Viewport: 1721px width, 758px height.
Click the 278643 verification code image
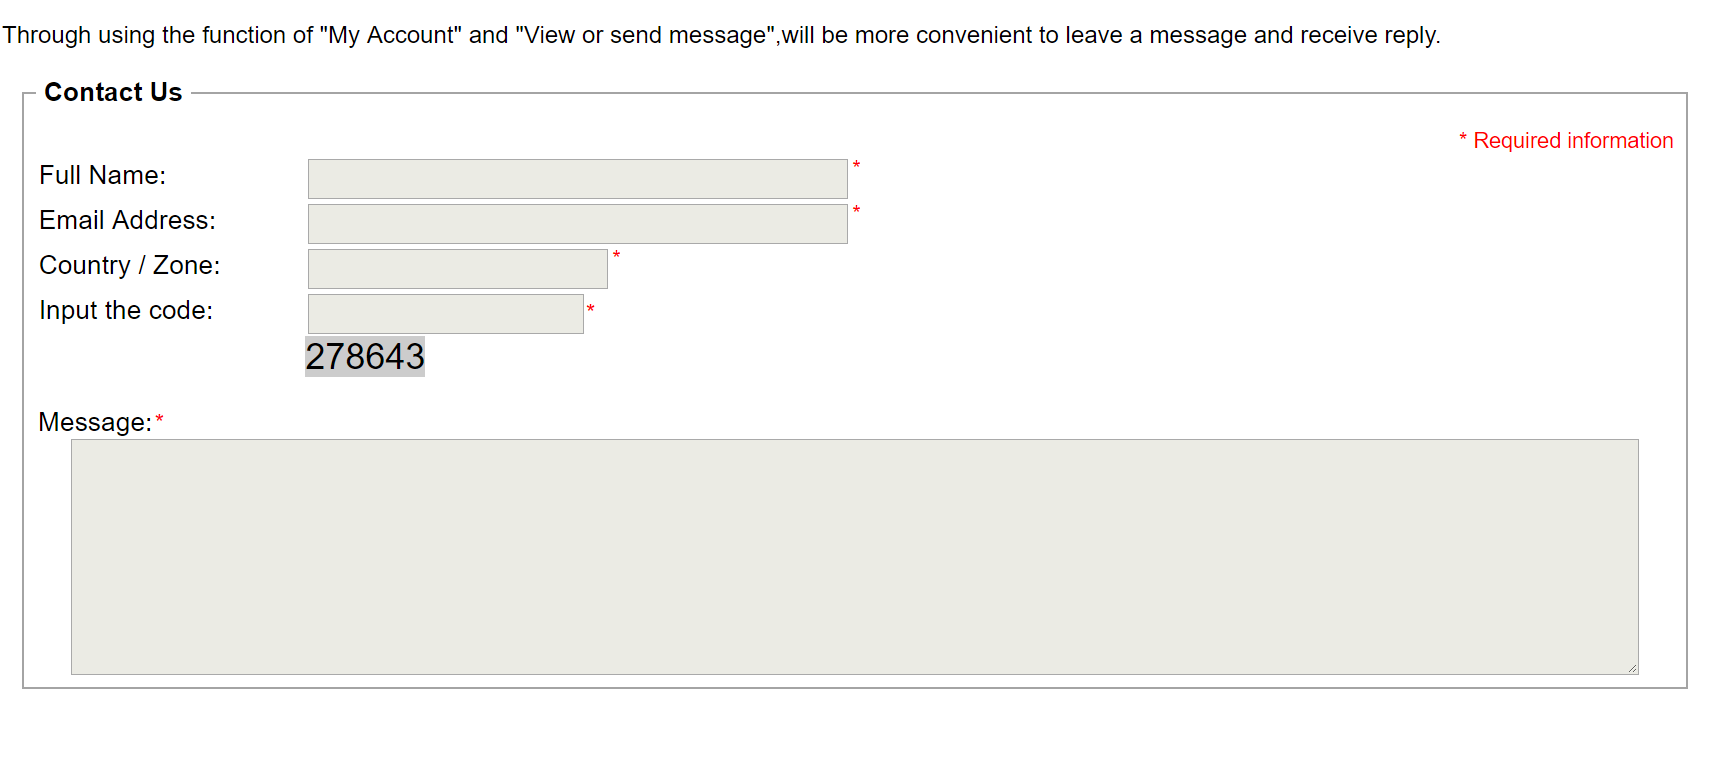[x=365, y=357]
